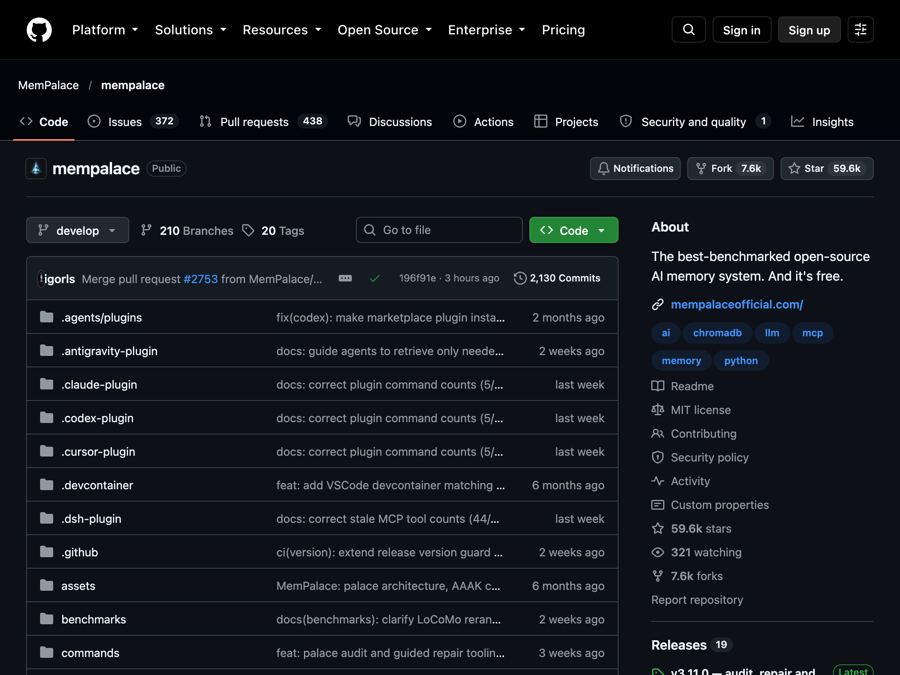Expand the Open Source menu
The image size is (900, 675).
click(x=385, y=30)
